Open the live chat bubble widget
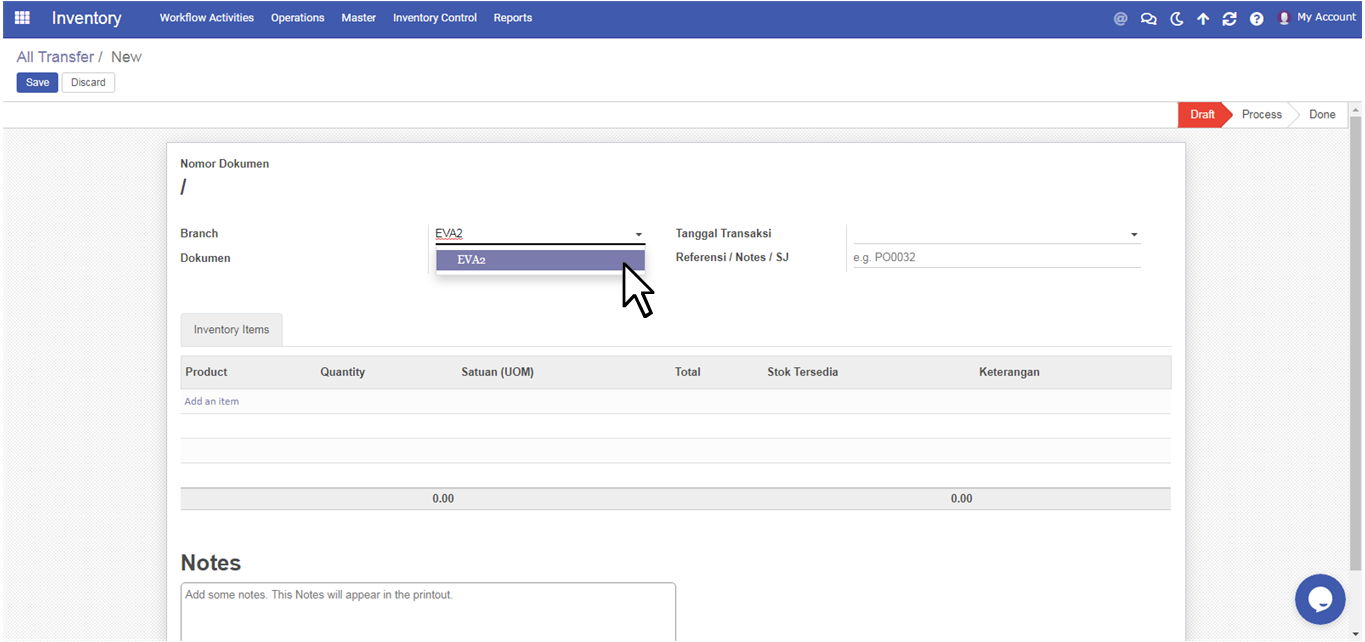1365x642 pixels. [x=1319, y=599]
